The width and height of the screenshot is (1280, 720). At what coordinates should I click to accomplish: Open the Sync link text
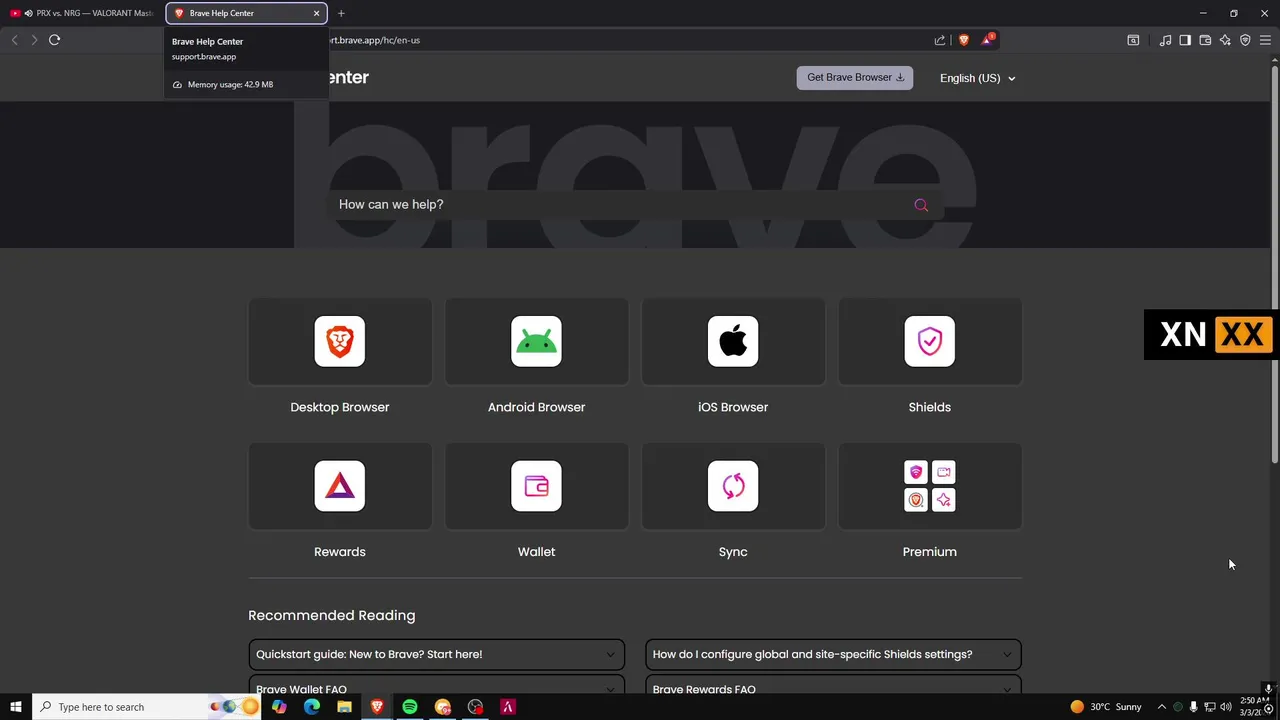pyautogui.click(x=733, y=552)
